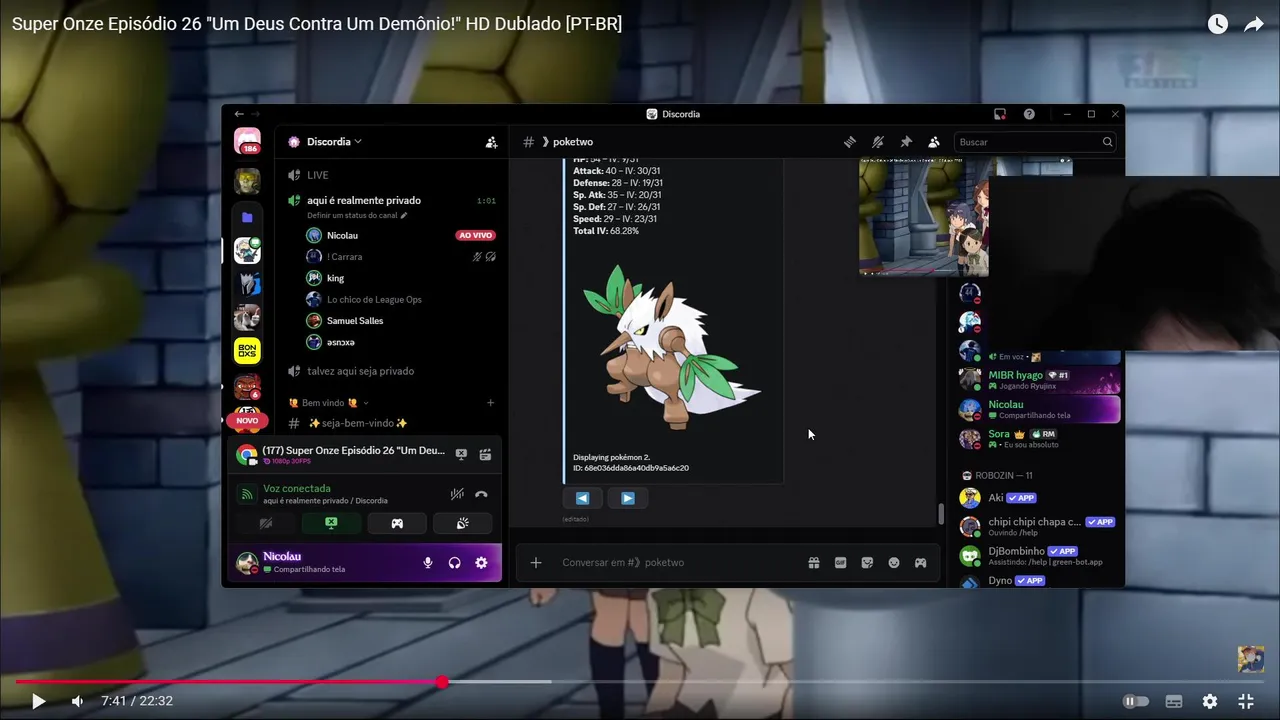Viewport: 1280px width, 720px height.
Task: Open the seja-bem-vindo text channel
Action: pyautogui.click(x=357, y=423)
